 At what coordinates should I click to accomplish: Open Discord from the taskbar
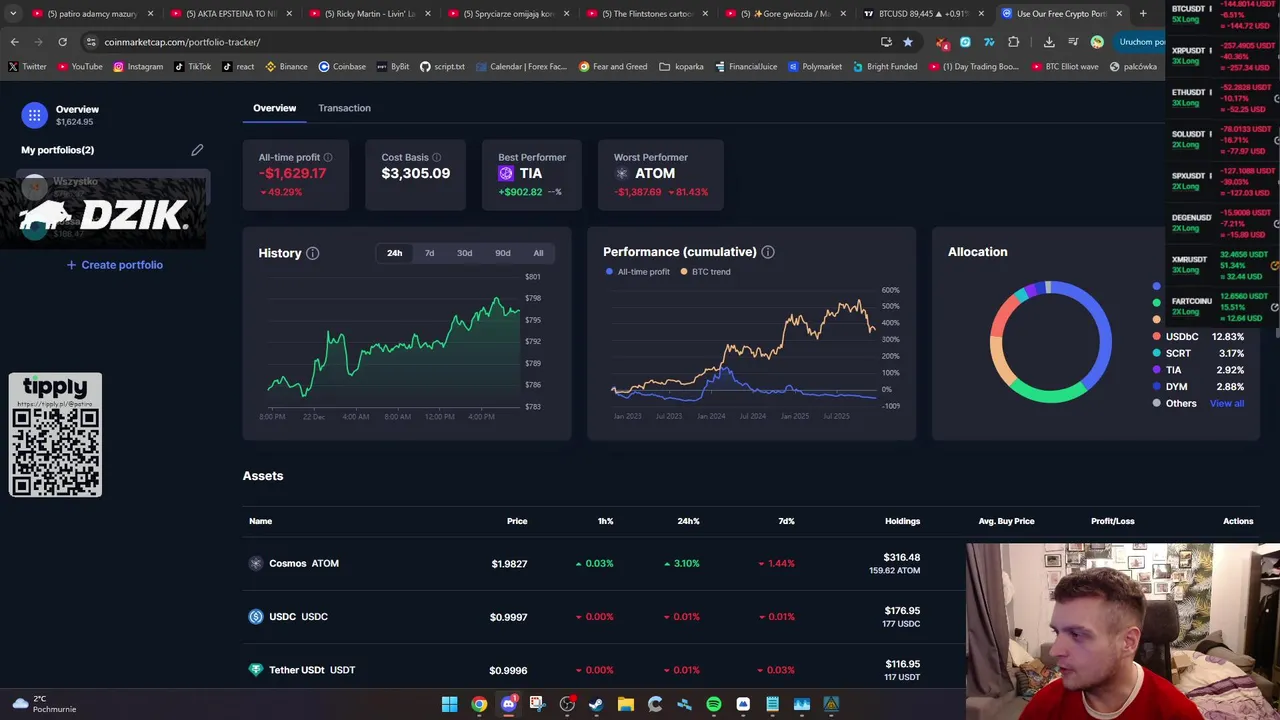509,704
